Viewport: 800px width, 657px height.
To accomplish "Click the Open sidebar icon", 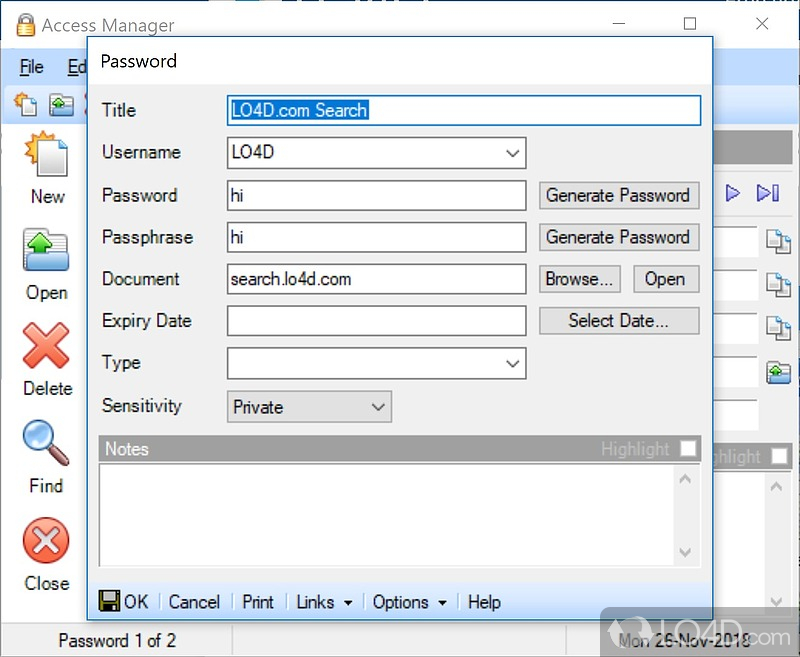I will point(45,250).
